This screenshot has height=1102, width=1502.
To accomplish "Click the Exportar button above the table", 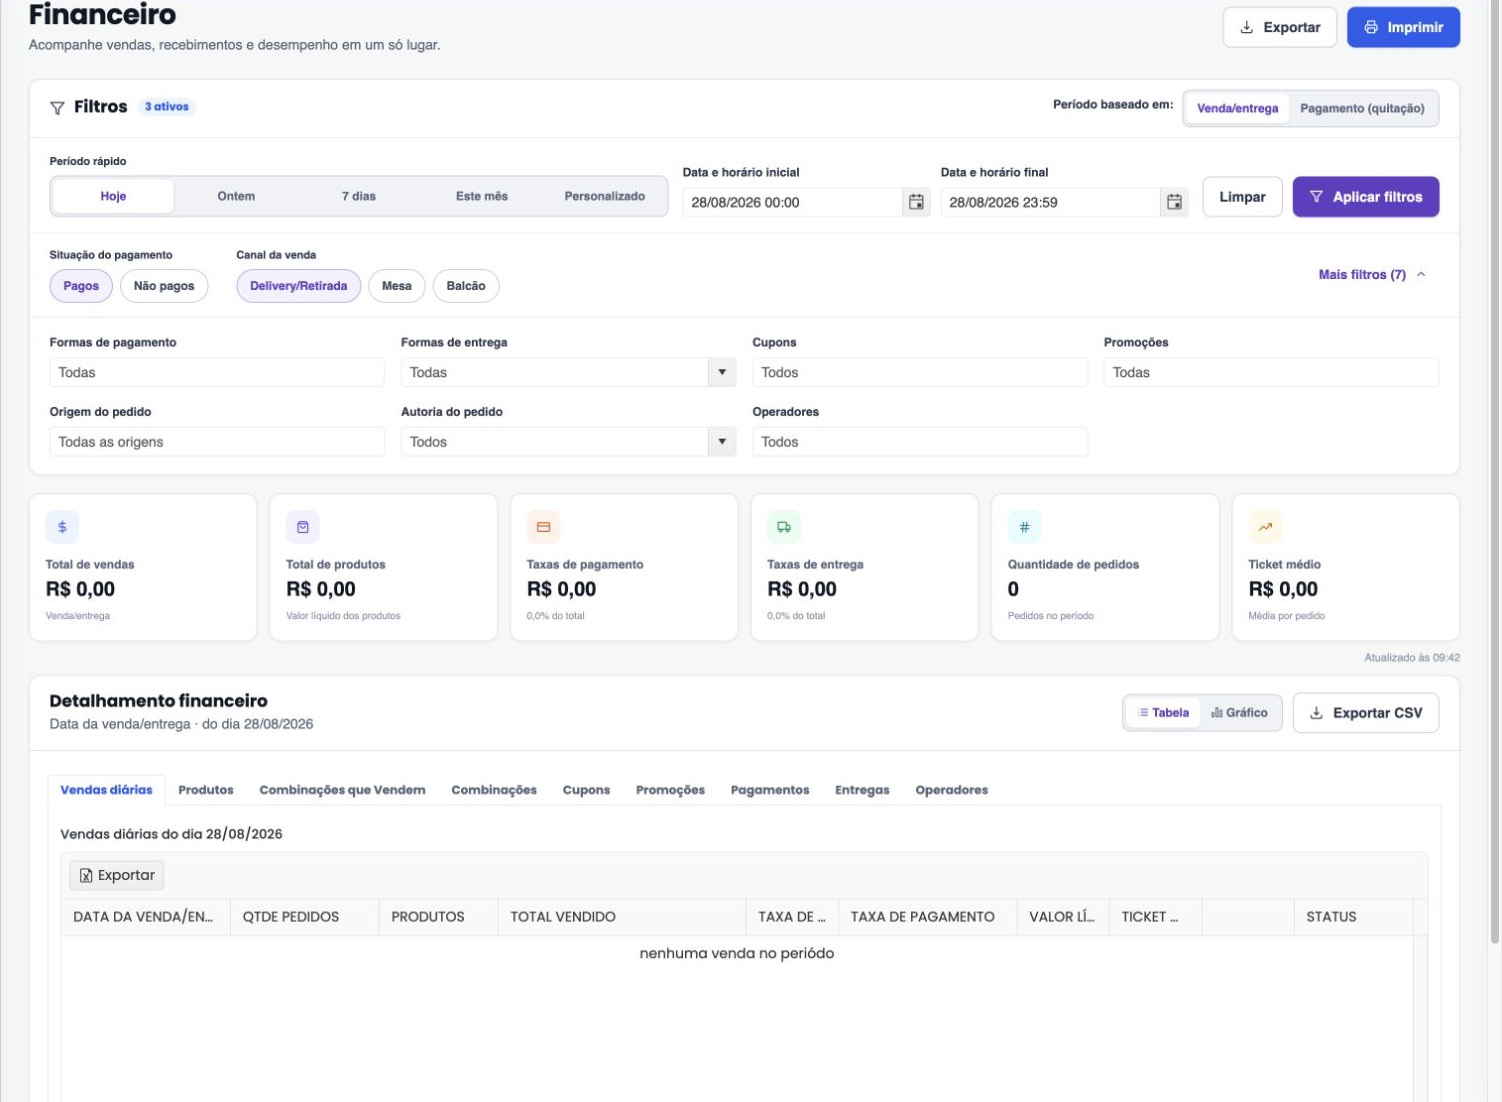I will pyautogui.click(x=117, y=876).
